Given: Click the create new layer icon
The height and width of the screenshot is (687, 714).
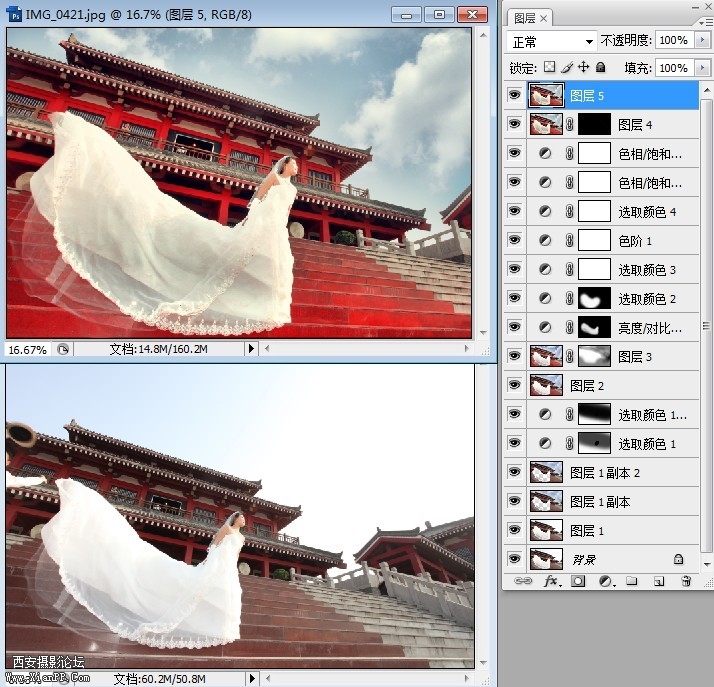Looking at the screenshot, I should pyautogui.click(x=658, y=580).
